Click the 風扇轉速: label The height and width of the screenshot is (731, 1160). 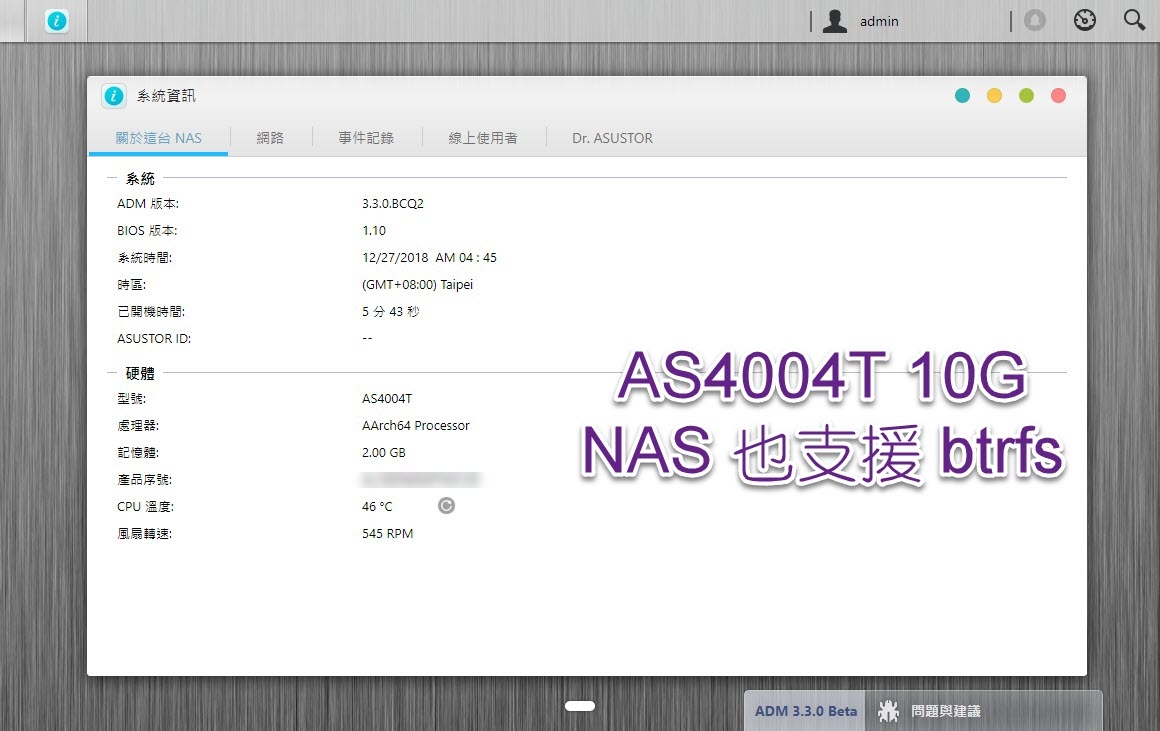click(x=144, y=533)
